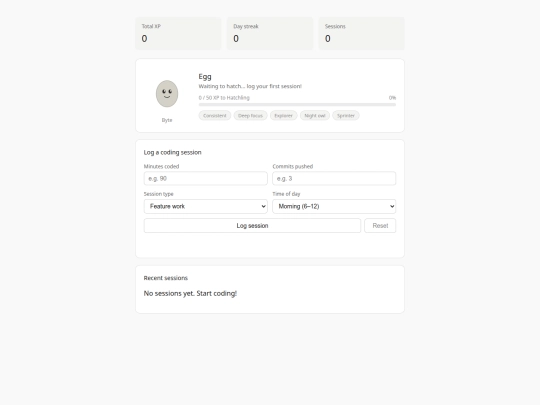Select the Night owl trait badge
The width and height of the screenshot is (540, 405).
(x=315, y=116)
